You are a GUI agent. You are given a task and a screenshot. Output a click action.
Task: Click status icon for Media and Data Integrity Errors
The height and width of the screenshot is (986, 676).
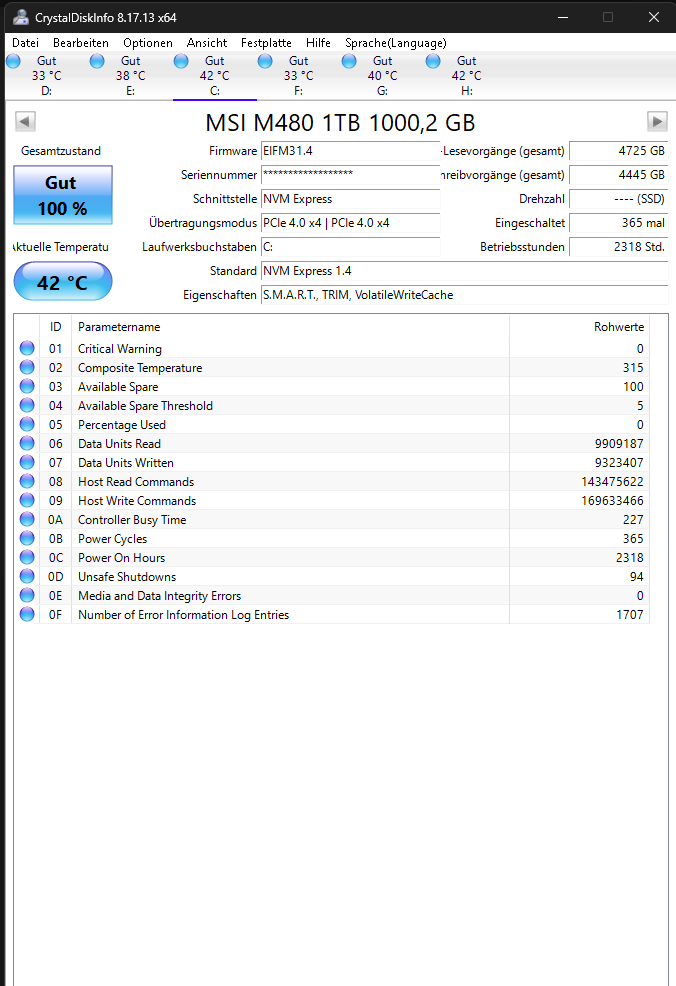(x=27, y=595)
